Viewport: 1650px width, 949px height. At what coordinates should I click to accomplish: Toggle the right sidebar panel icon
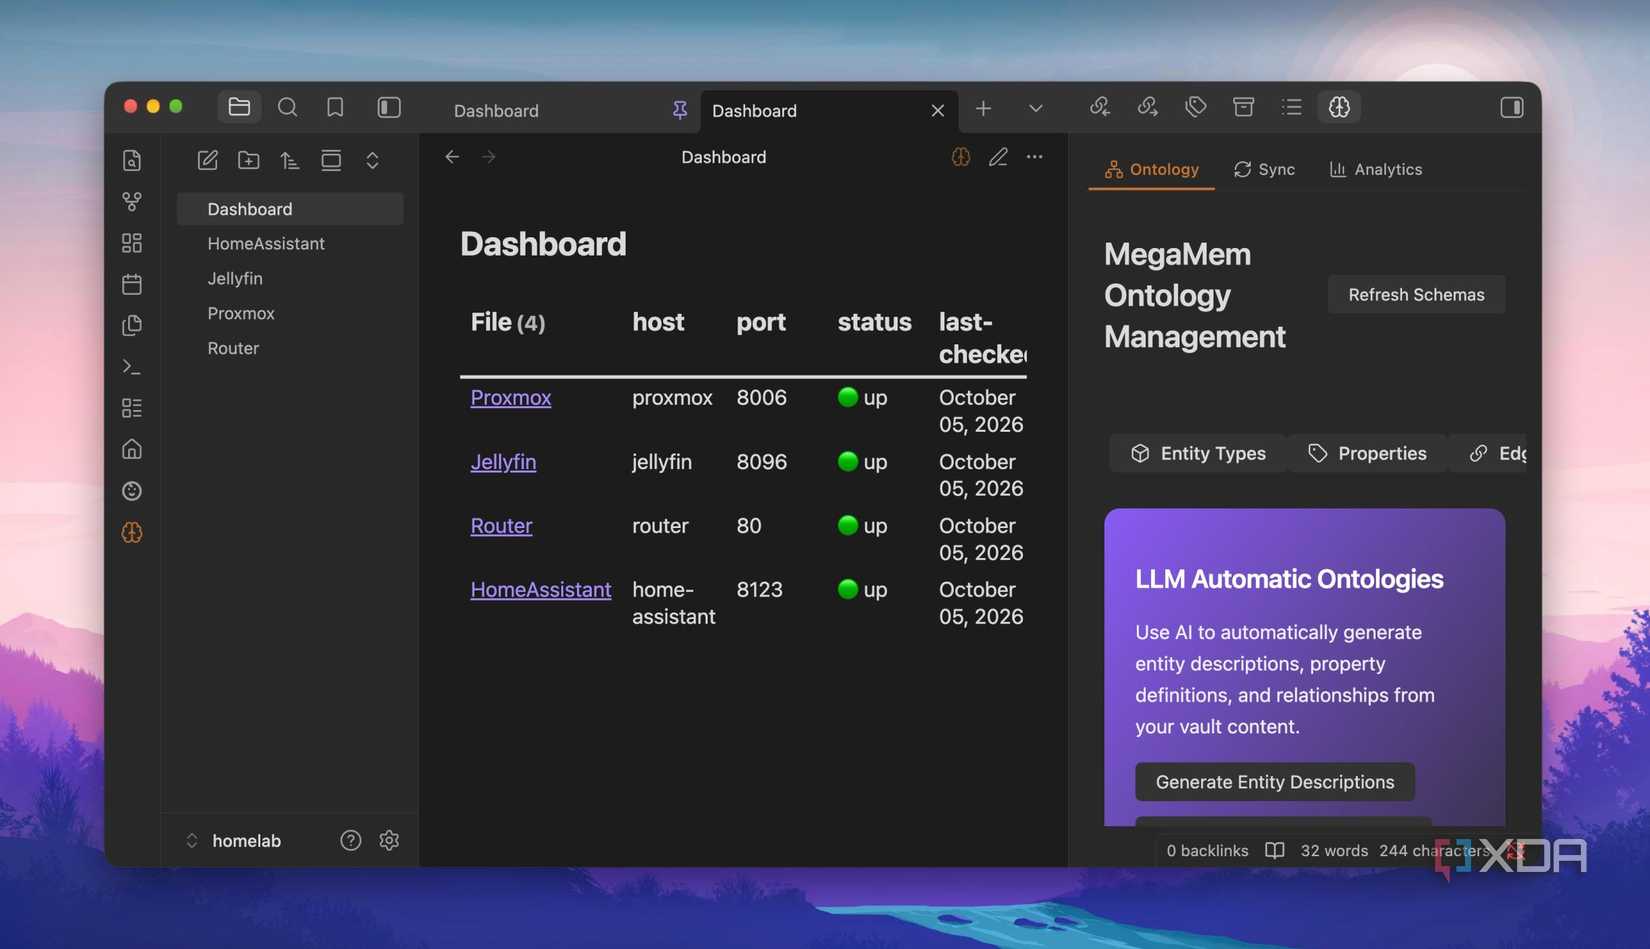click(x=1512, y=107)
